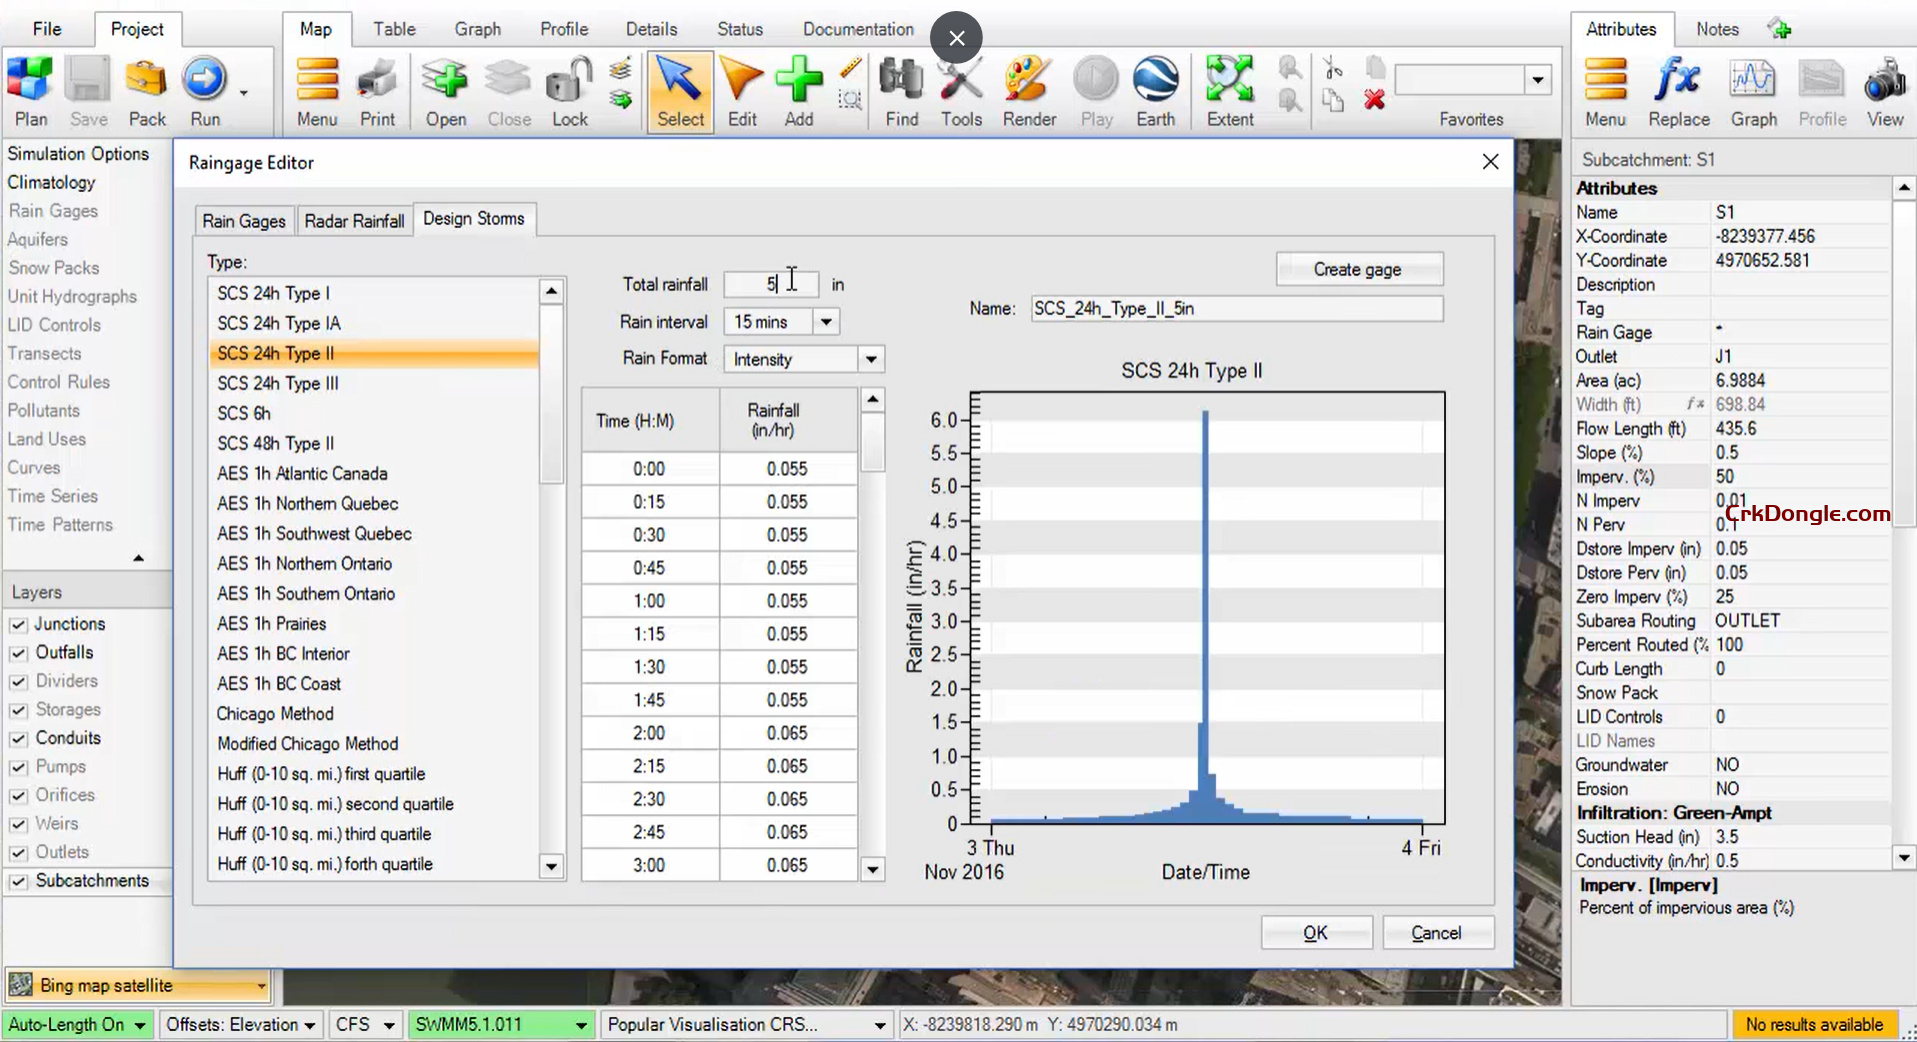Disable the Conduits layer checkbox
The width and height of the screenshot is (1917, 1042).
click(x=18, y=738)
